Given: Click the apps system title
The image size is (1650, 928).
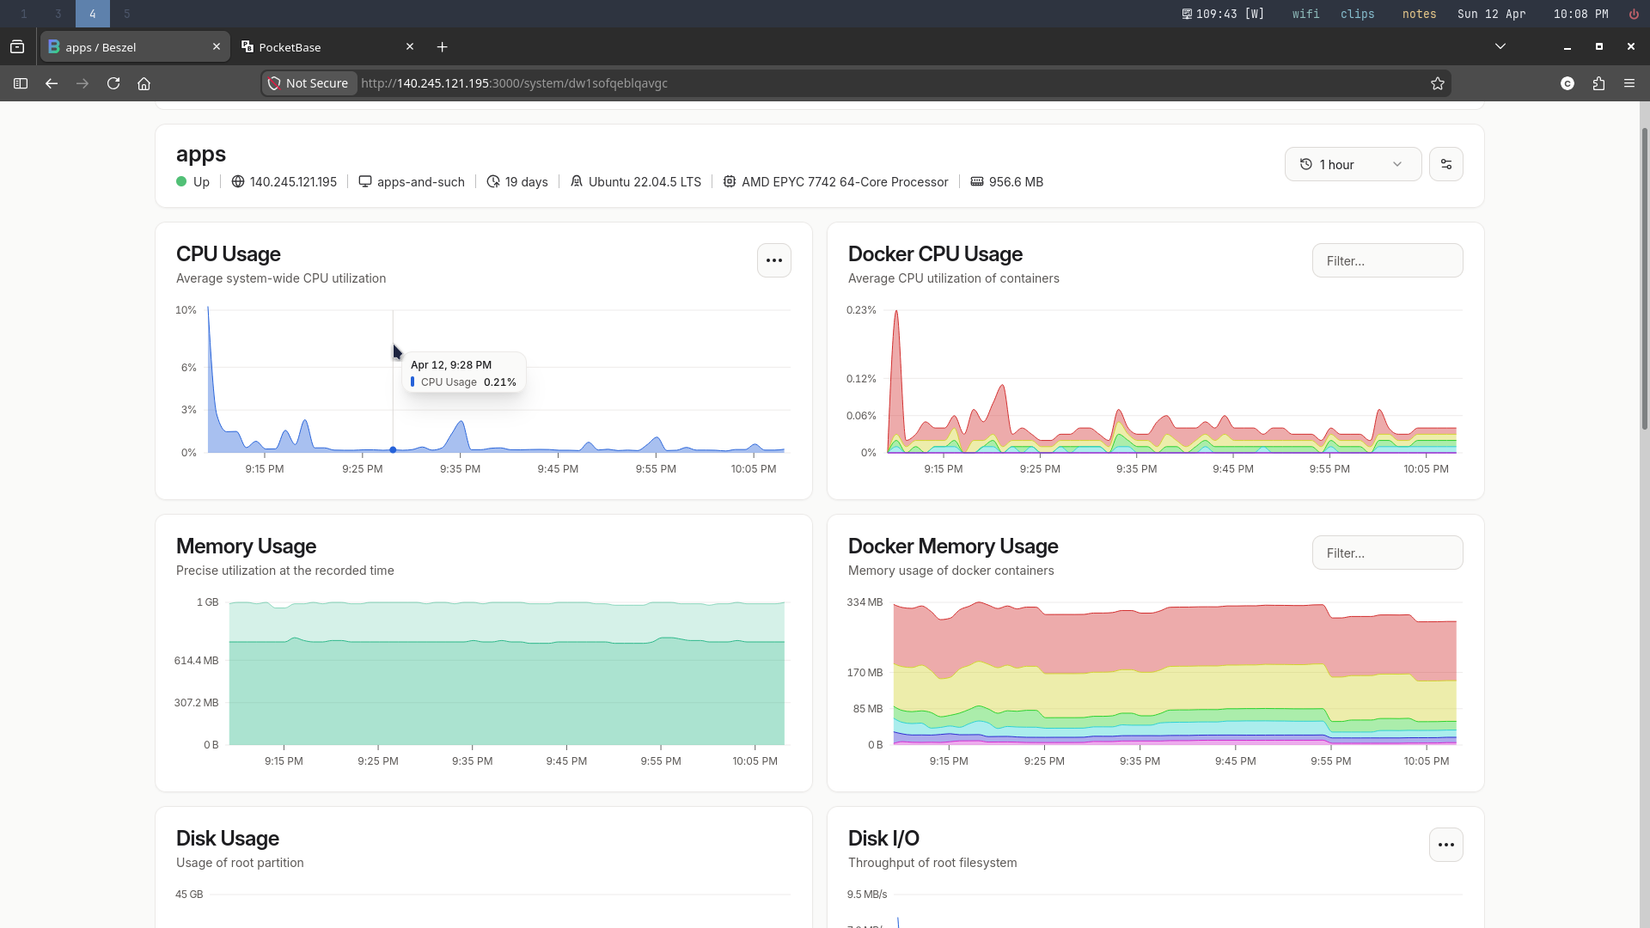Looking at the screenshot, I should click(201, 154).
